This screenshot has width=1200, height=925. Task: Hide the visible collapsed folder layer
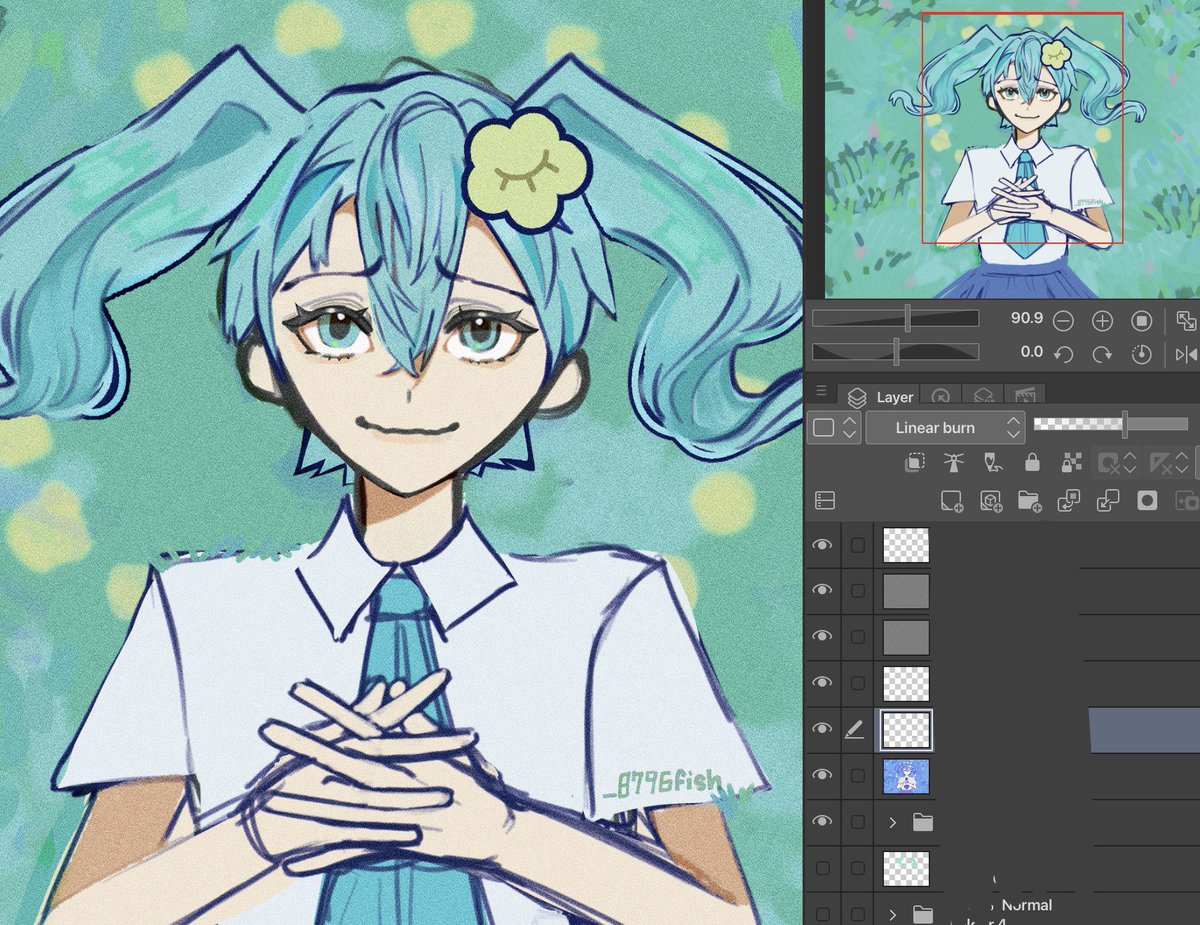click(822, 821)
